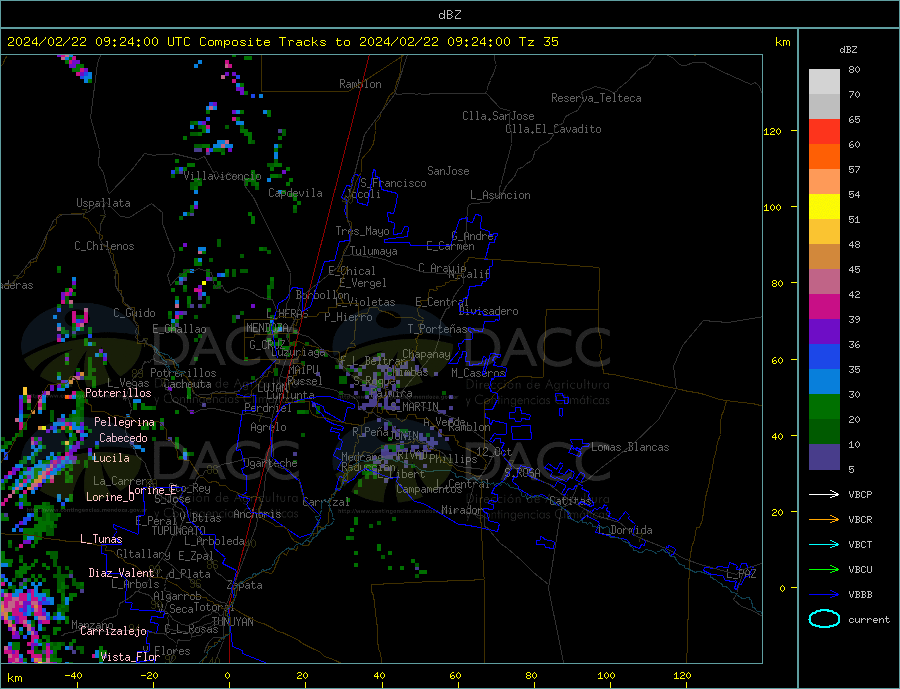Click the 'L_Tunas' station label
900x689 pixels.
(x=101, y=539)
